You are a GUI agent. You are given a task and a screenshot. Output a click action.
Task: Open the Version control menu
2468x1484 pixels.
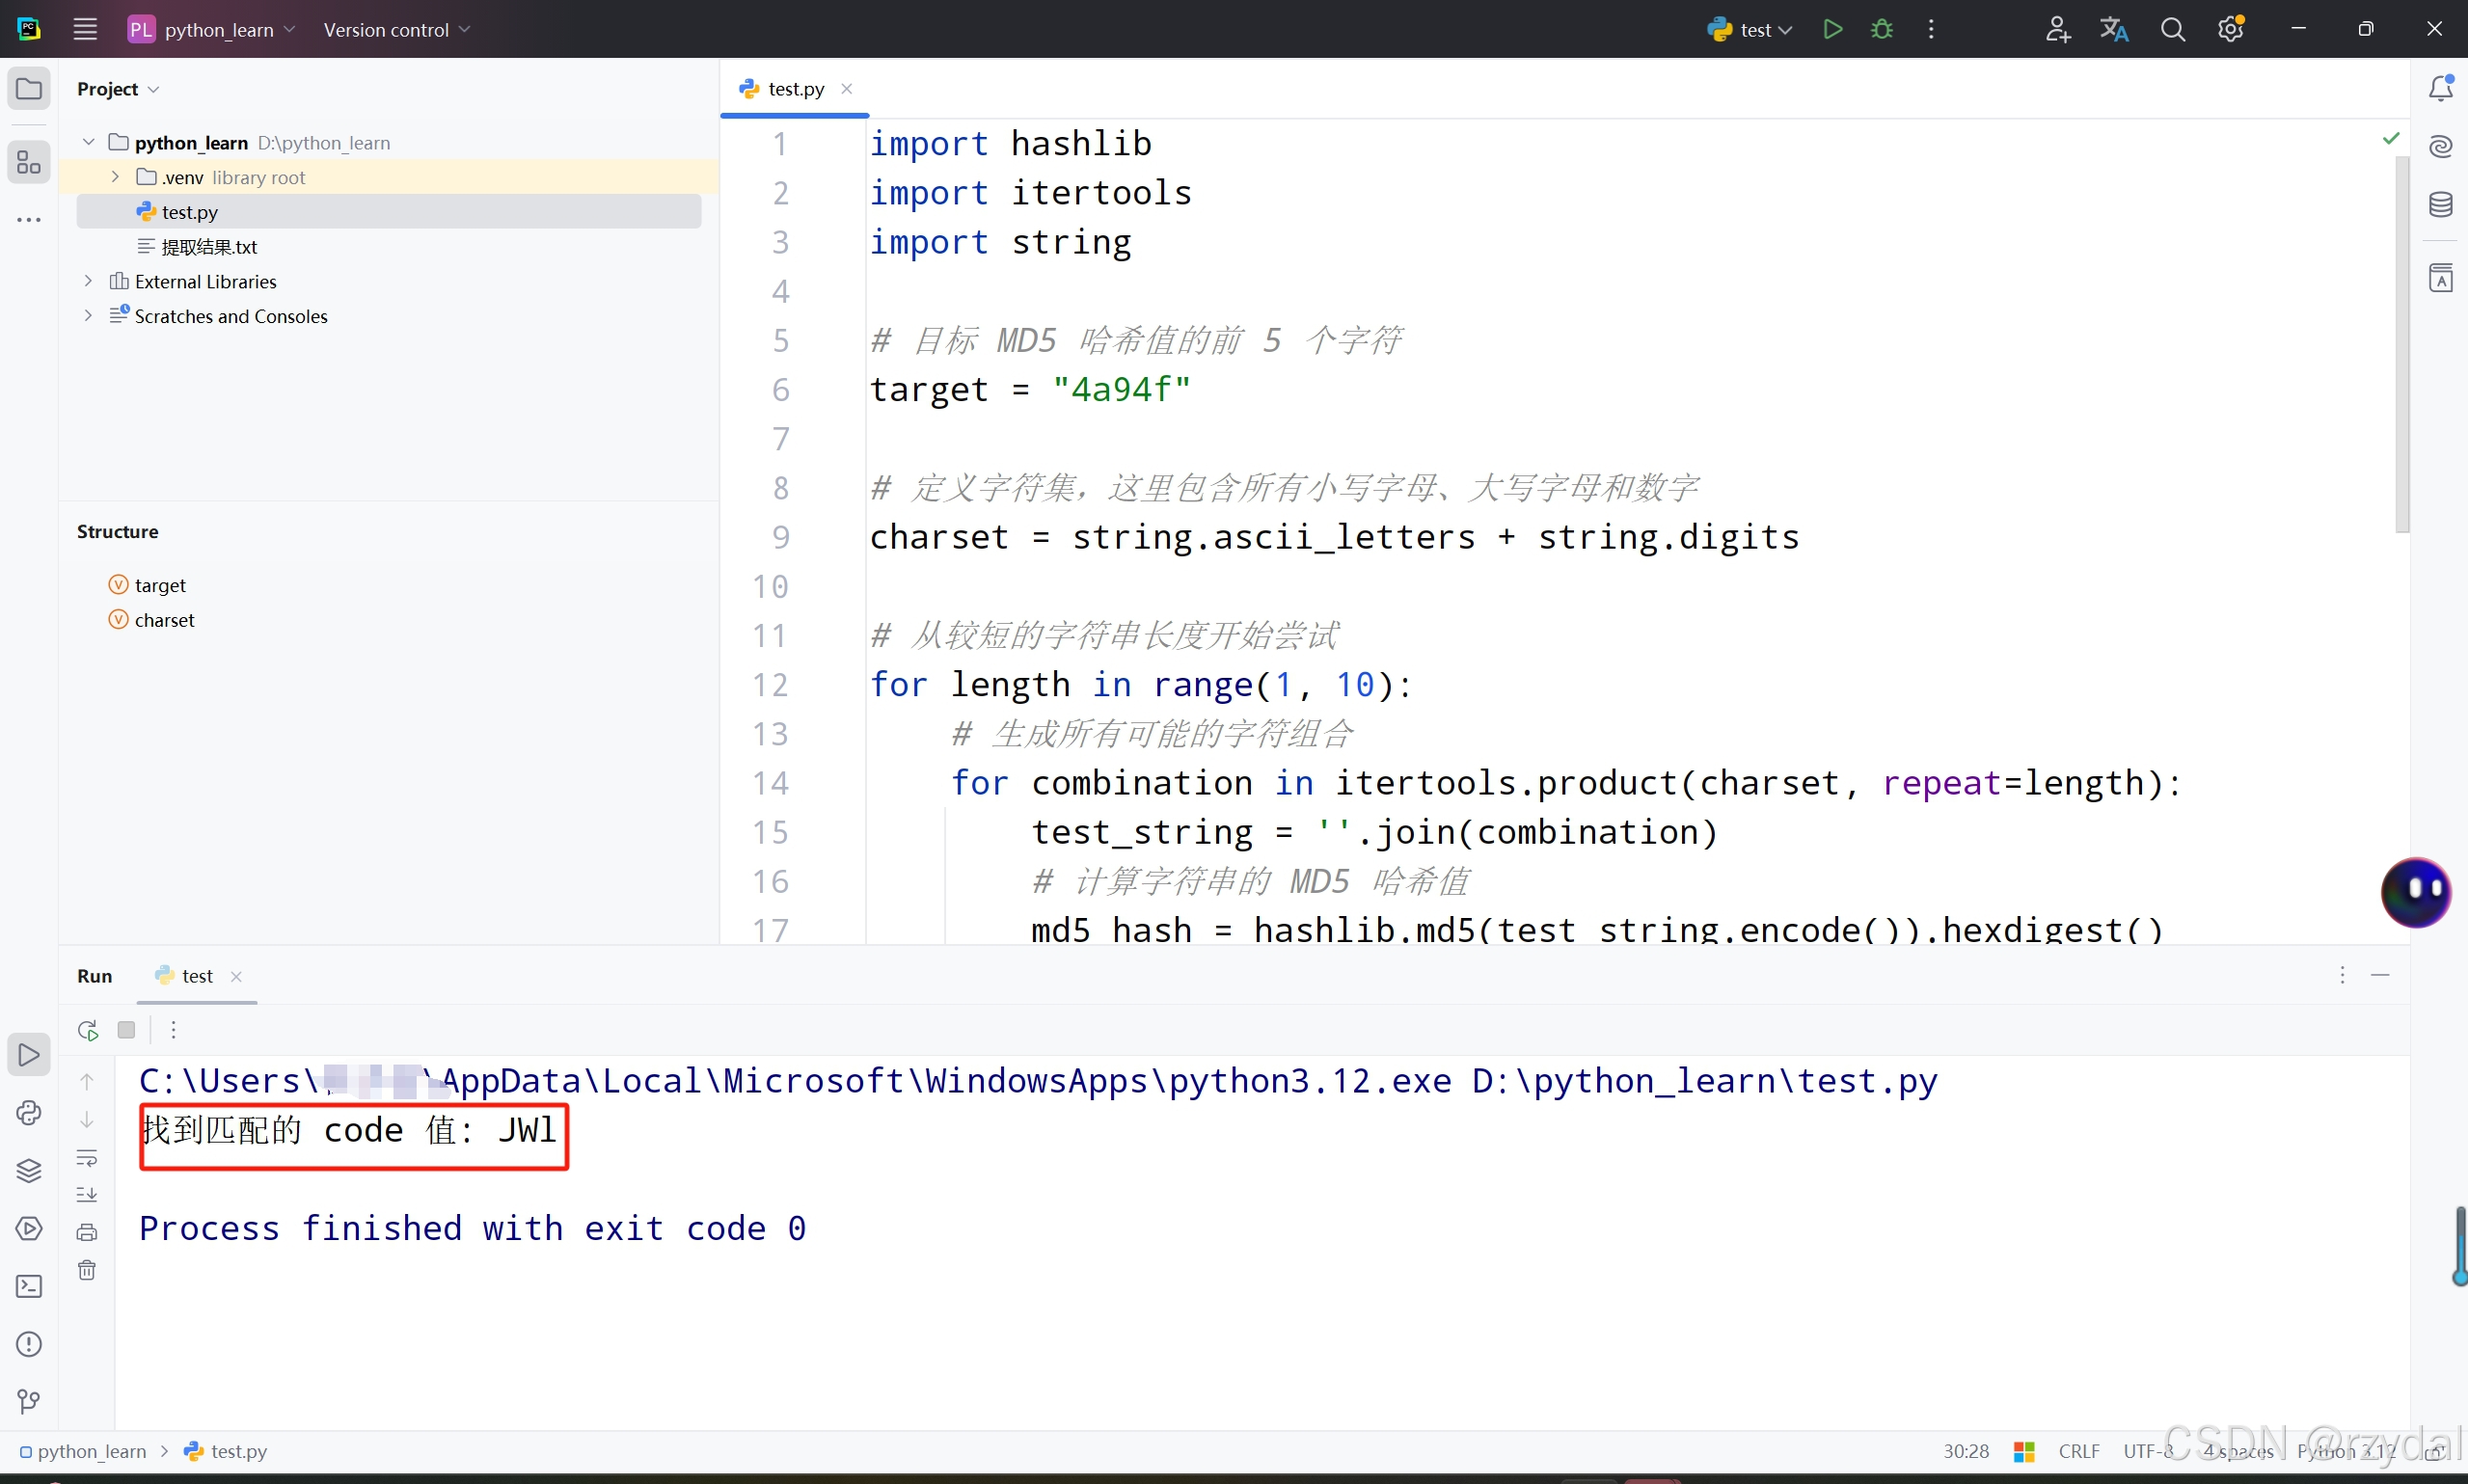point(396,29)
